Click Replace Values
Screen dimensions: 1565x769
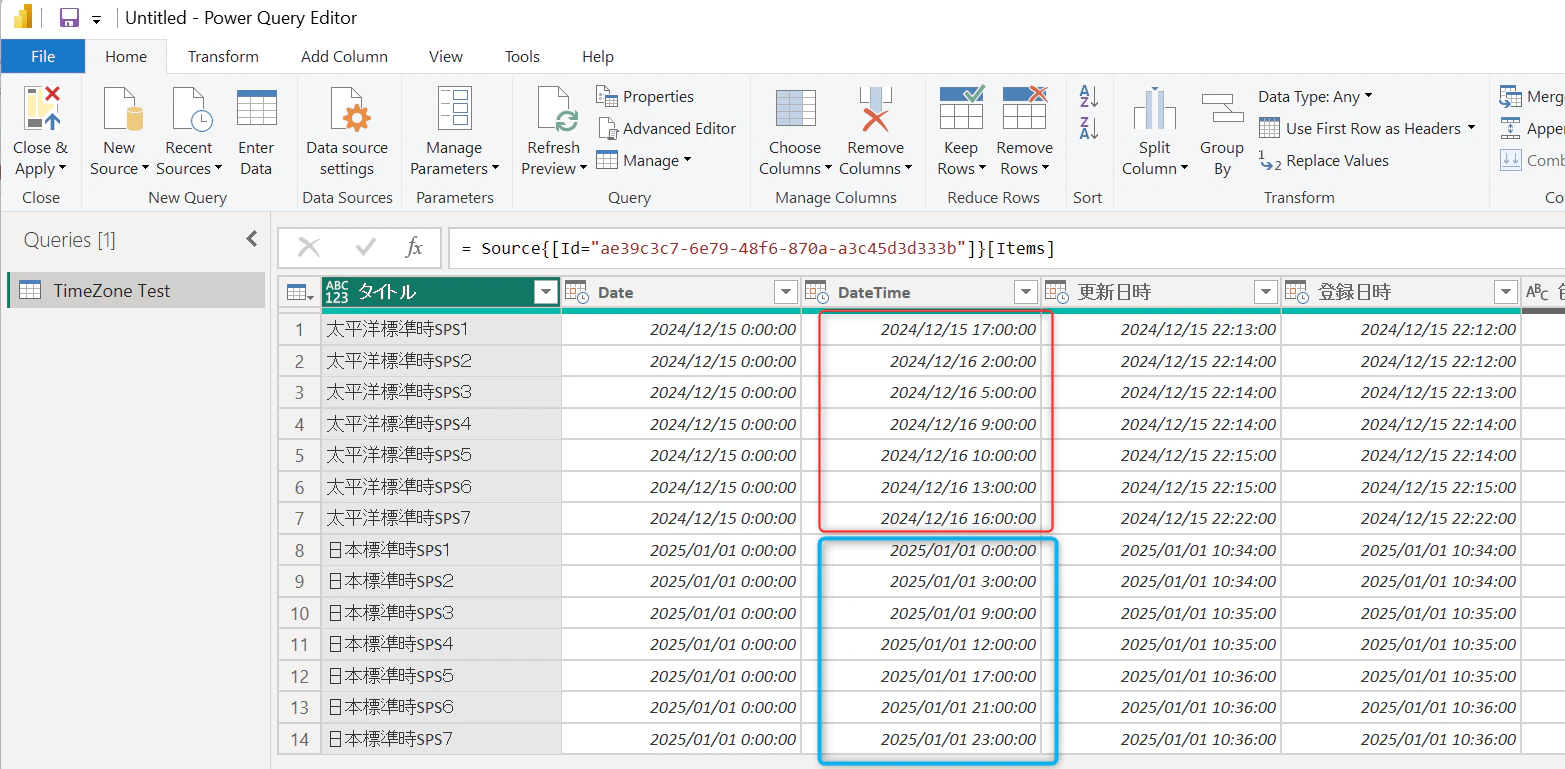pyautogui.click(x=1324, y=160)
